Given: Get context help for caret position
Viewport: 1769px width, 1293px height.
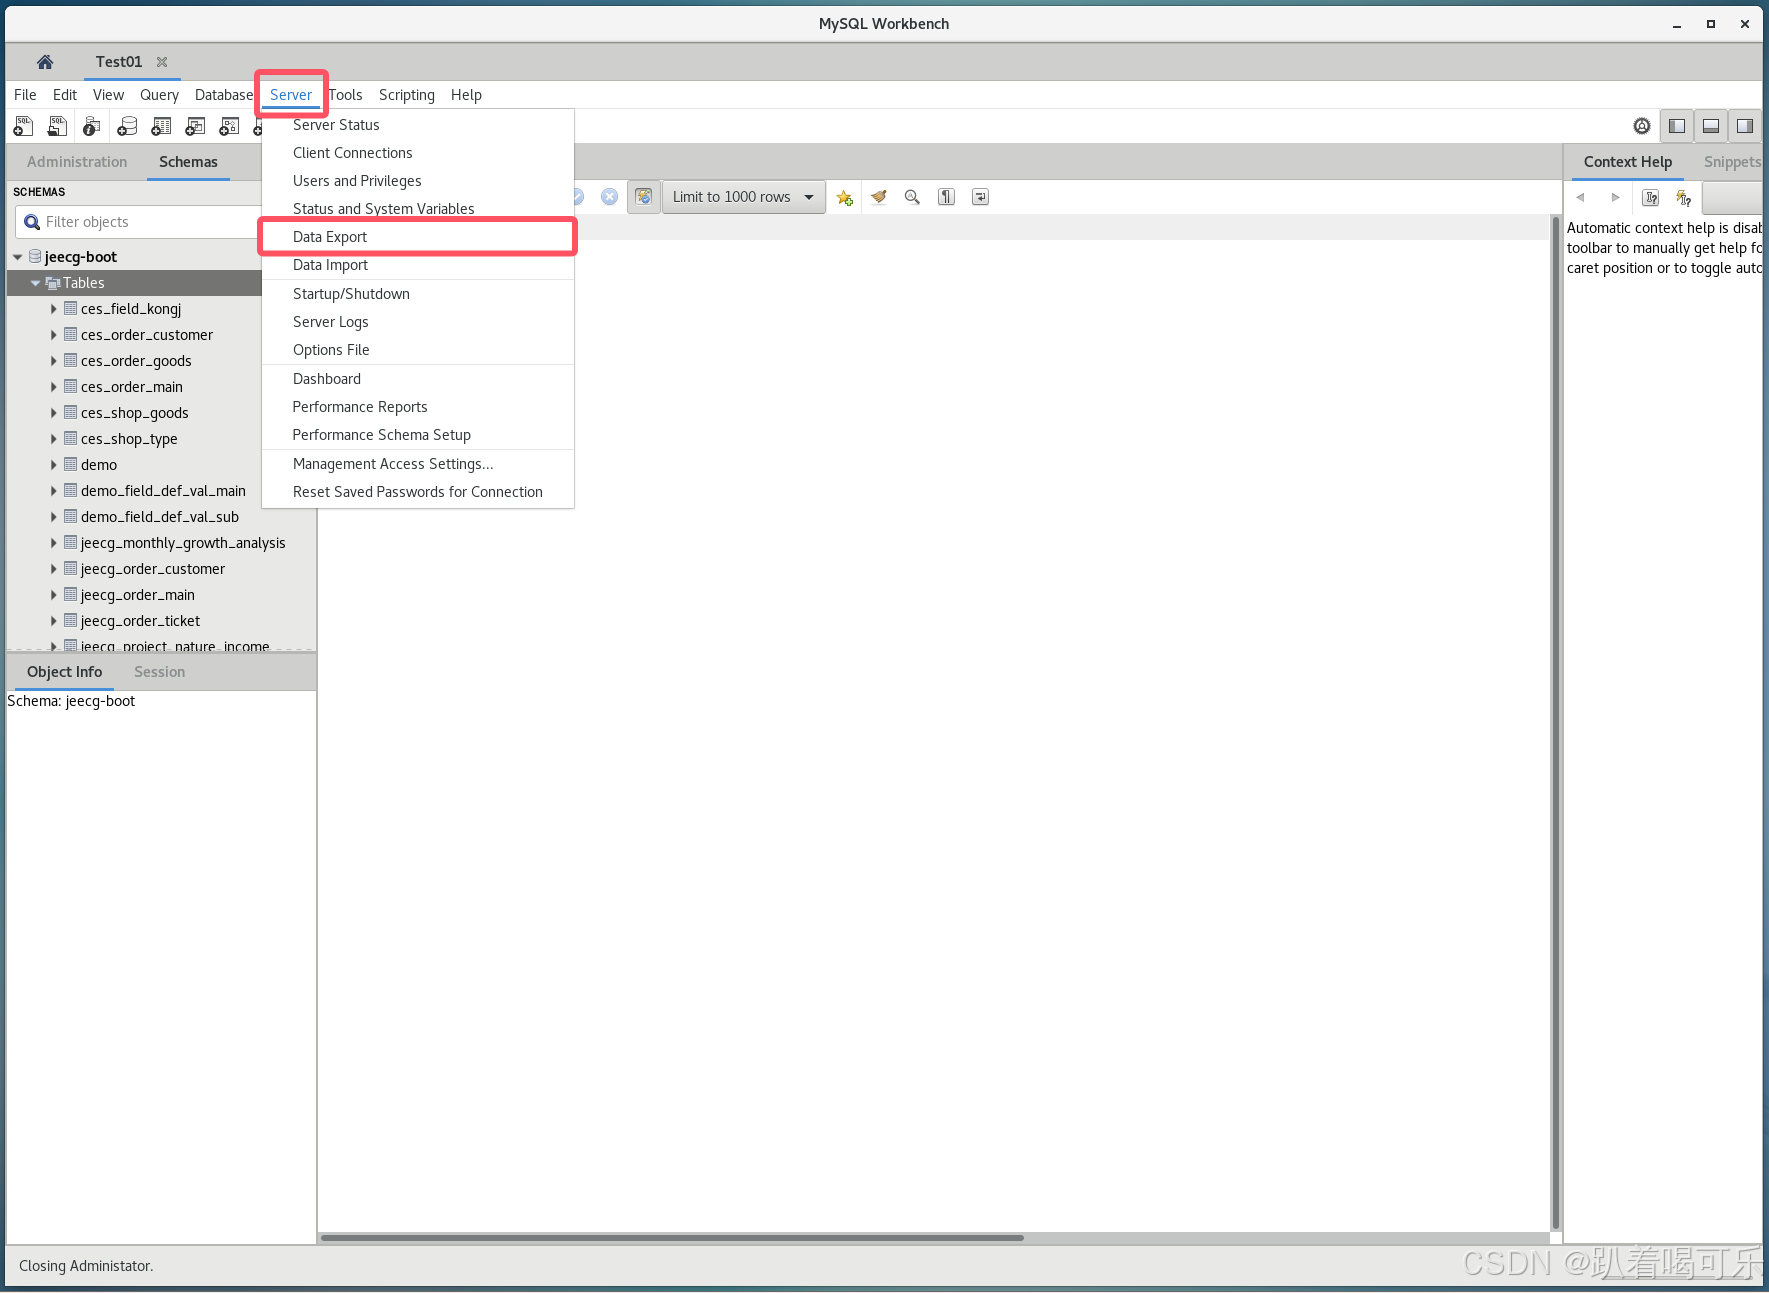Looking at the screenshot, I should [1651, 197].
